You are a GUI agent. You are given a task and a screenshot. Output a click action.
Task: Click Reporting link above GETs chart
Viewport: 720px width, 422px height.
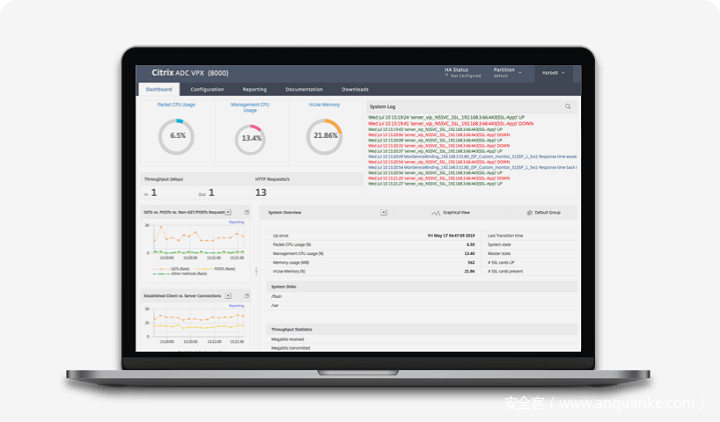pyautogui.click(x=237, y=222)
